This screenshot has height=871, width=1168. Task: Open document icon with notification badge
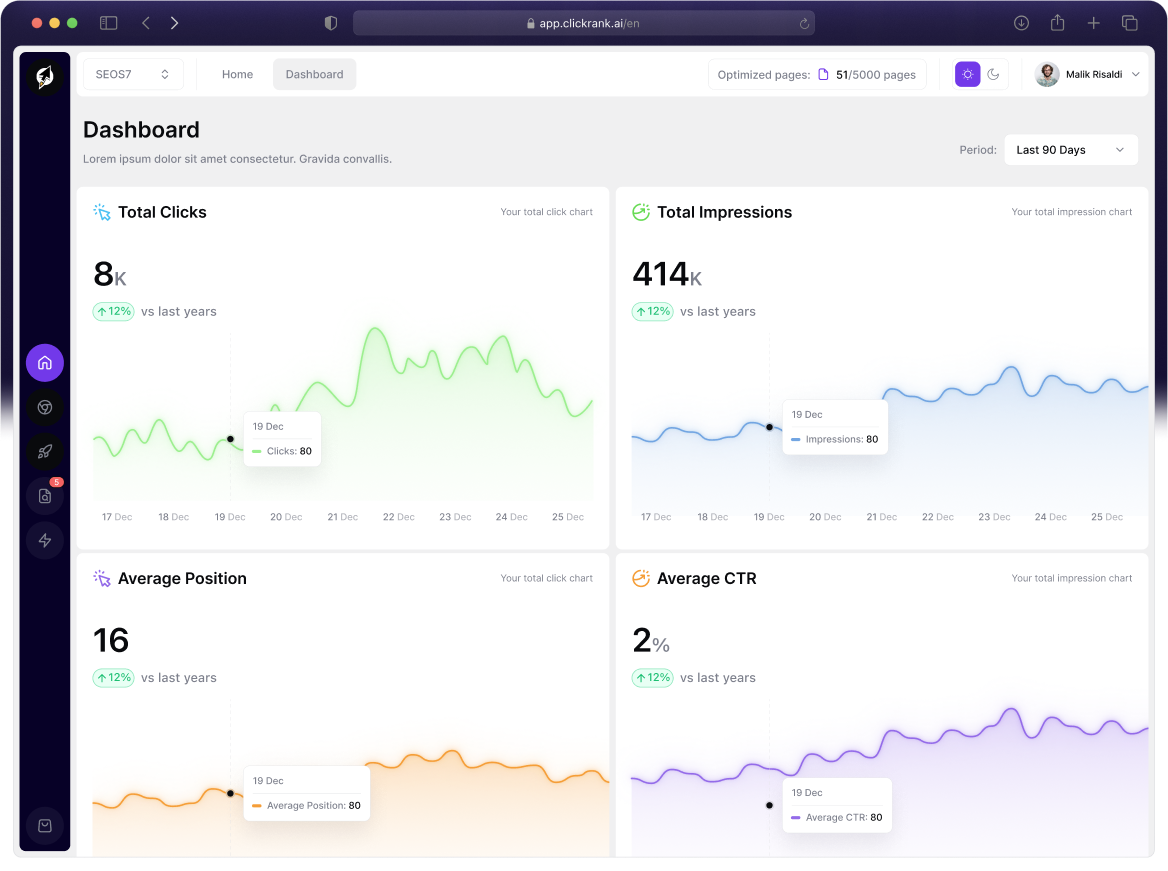(45, 496)
